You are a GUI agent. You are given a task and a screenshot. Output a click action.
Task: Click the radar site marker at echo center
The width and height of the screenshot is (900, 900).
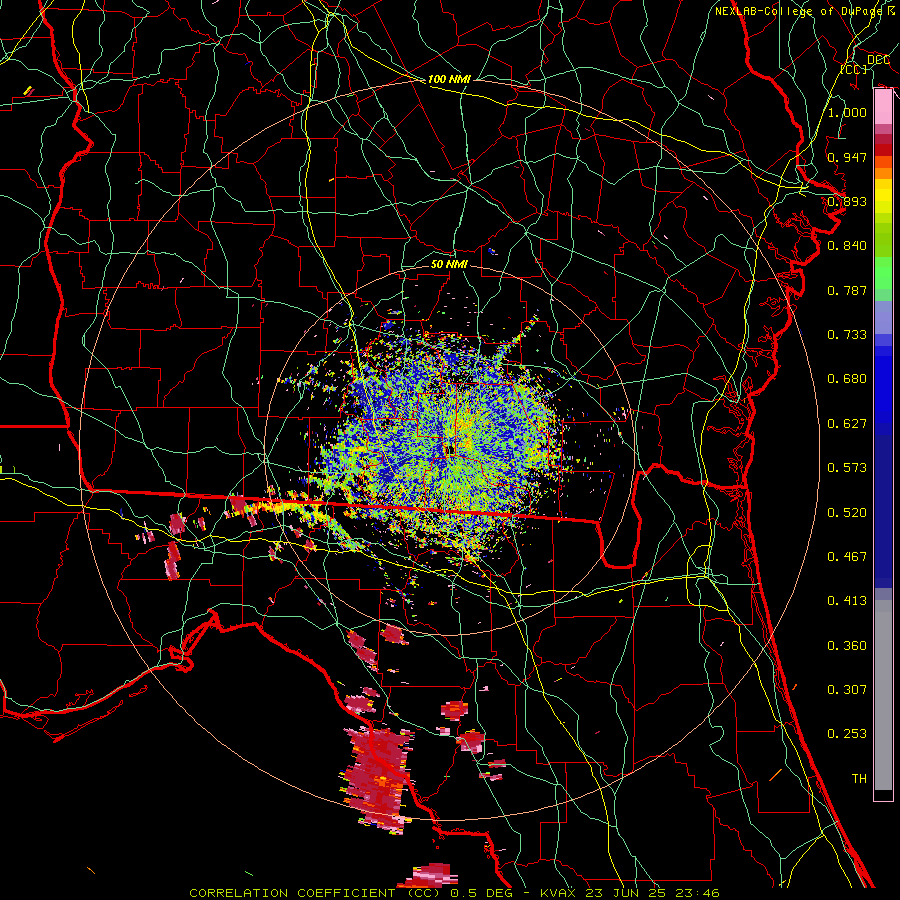pyautogui.click(x=450, y=448)
